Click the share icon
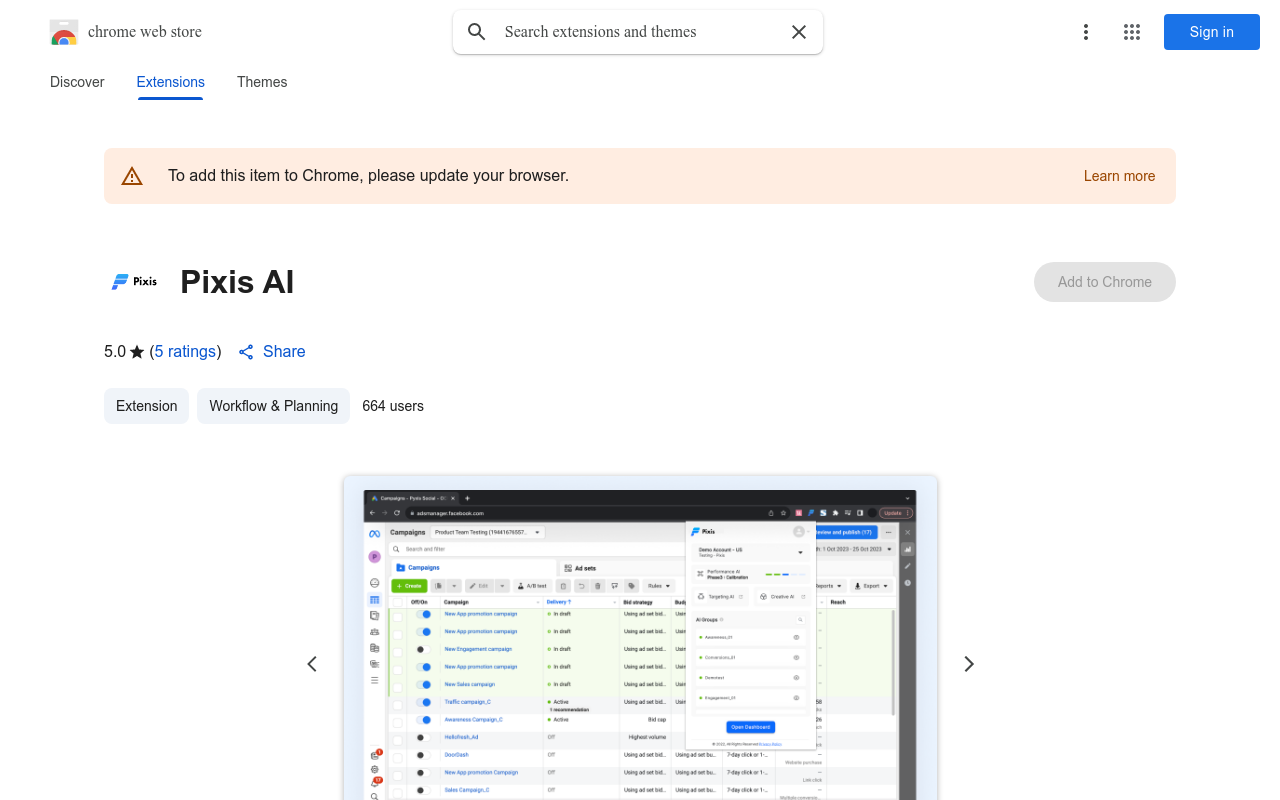The width and height of the screenshot is (1280, 800). pos(246,352)
